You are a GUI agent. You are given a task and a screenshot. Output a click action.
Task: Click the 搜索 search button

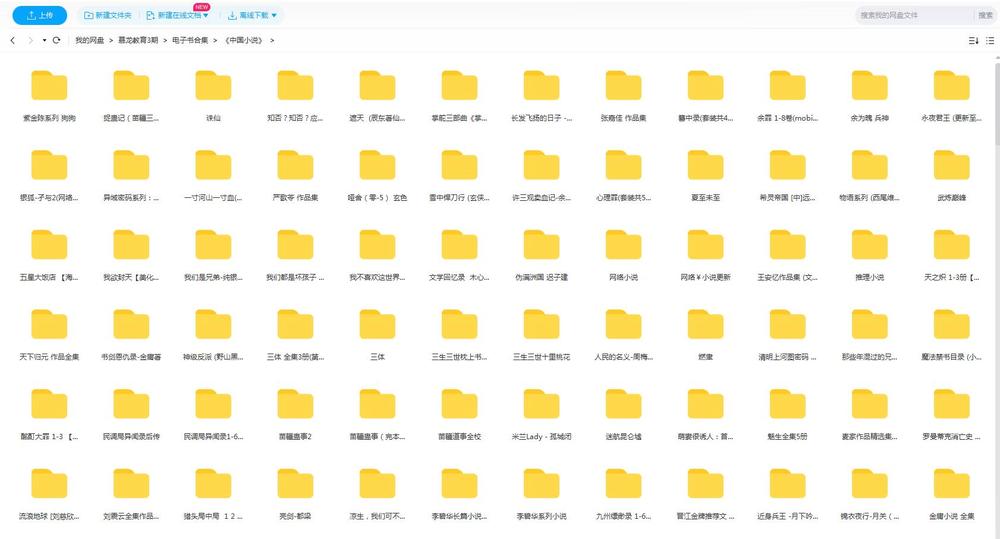(985, 15)
